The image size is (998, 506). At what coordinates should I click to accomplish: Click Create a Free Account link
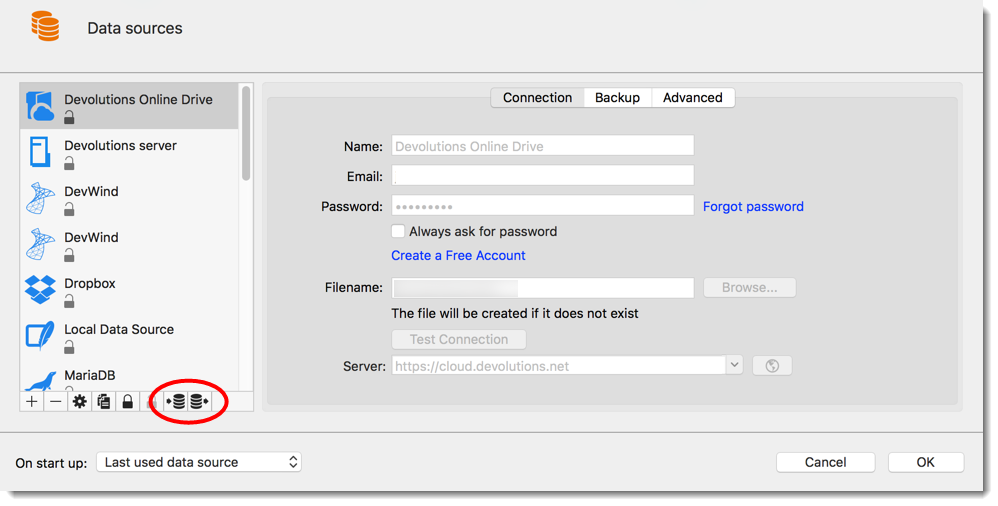458,255
